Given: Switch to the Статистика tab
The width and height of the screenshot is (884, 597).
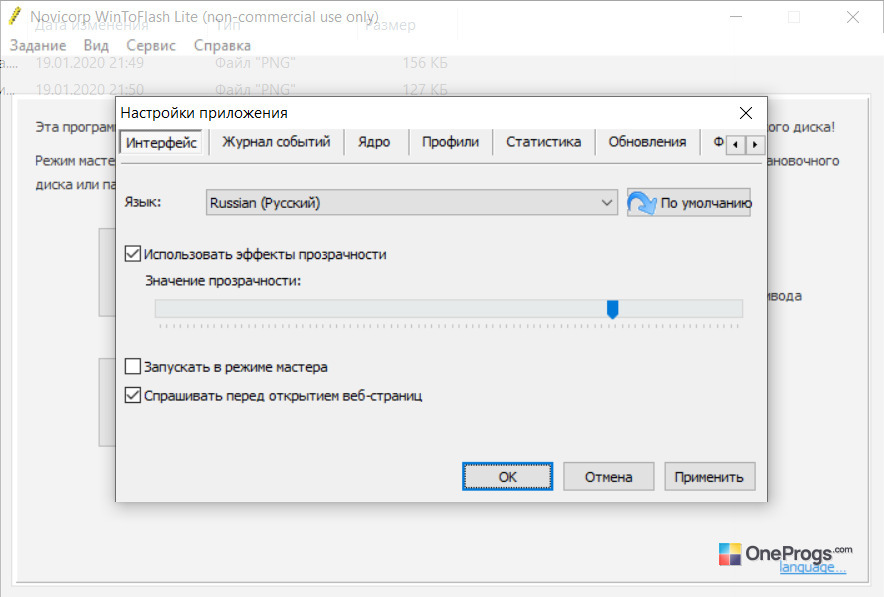Looking at the screenshot, I should pos(543,141).
